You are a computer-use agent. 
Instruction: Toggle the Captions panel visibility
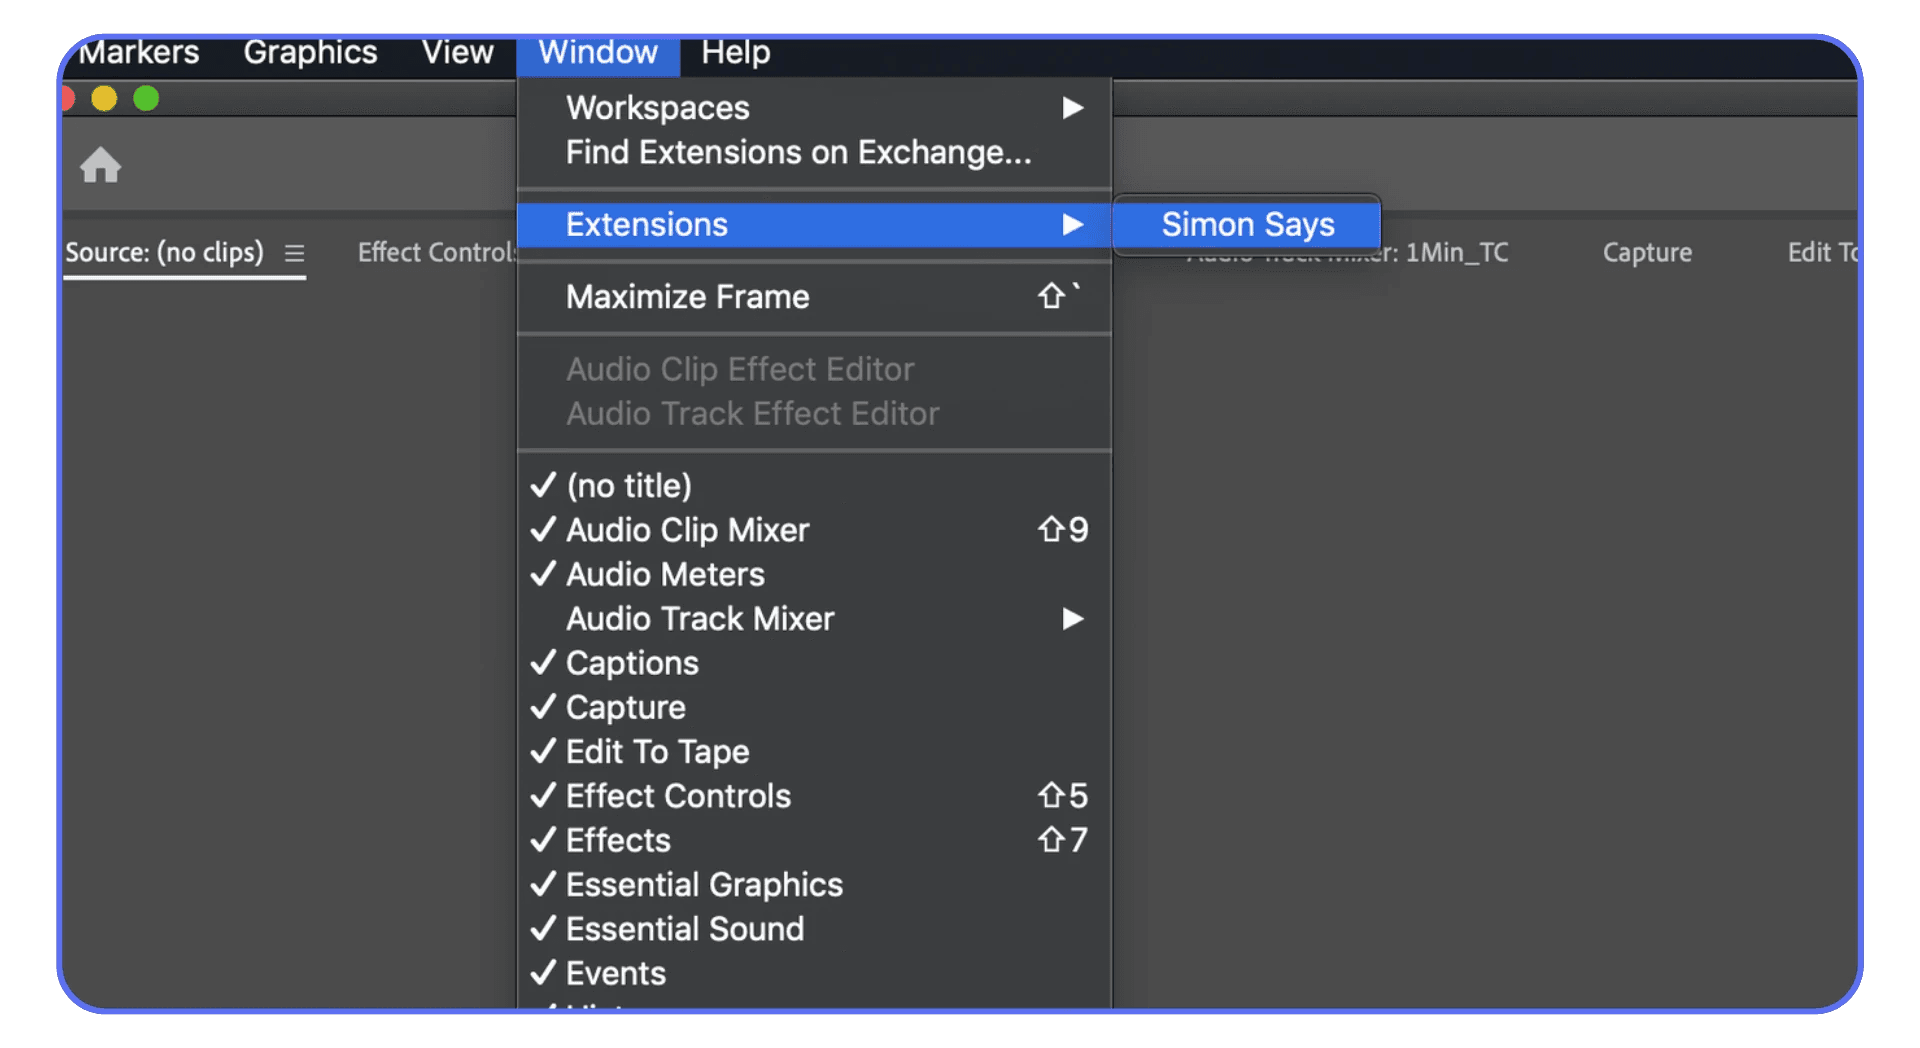coord(630,662)
